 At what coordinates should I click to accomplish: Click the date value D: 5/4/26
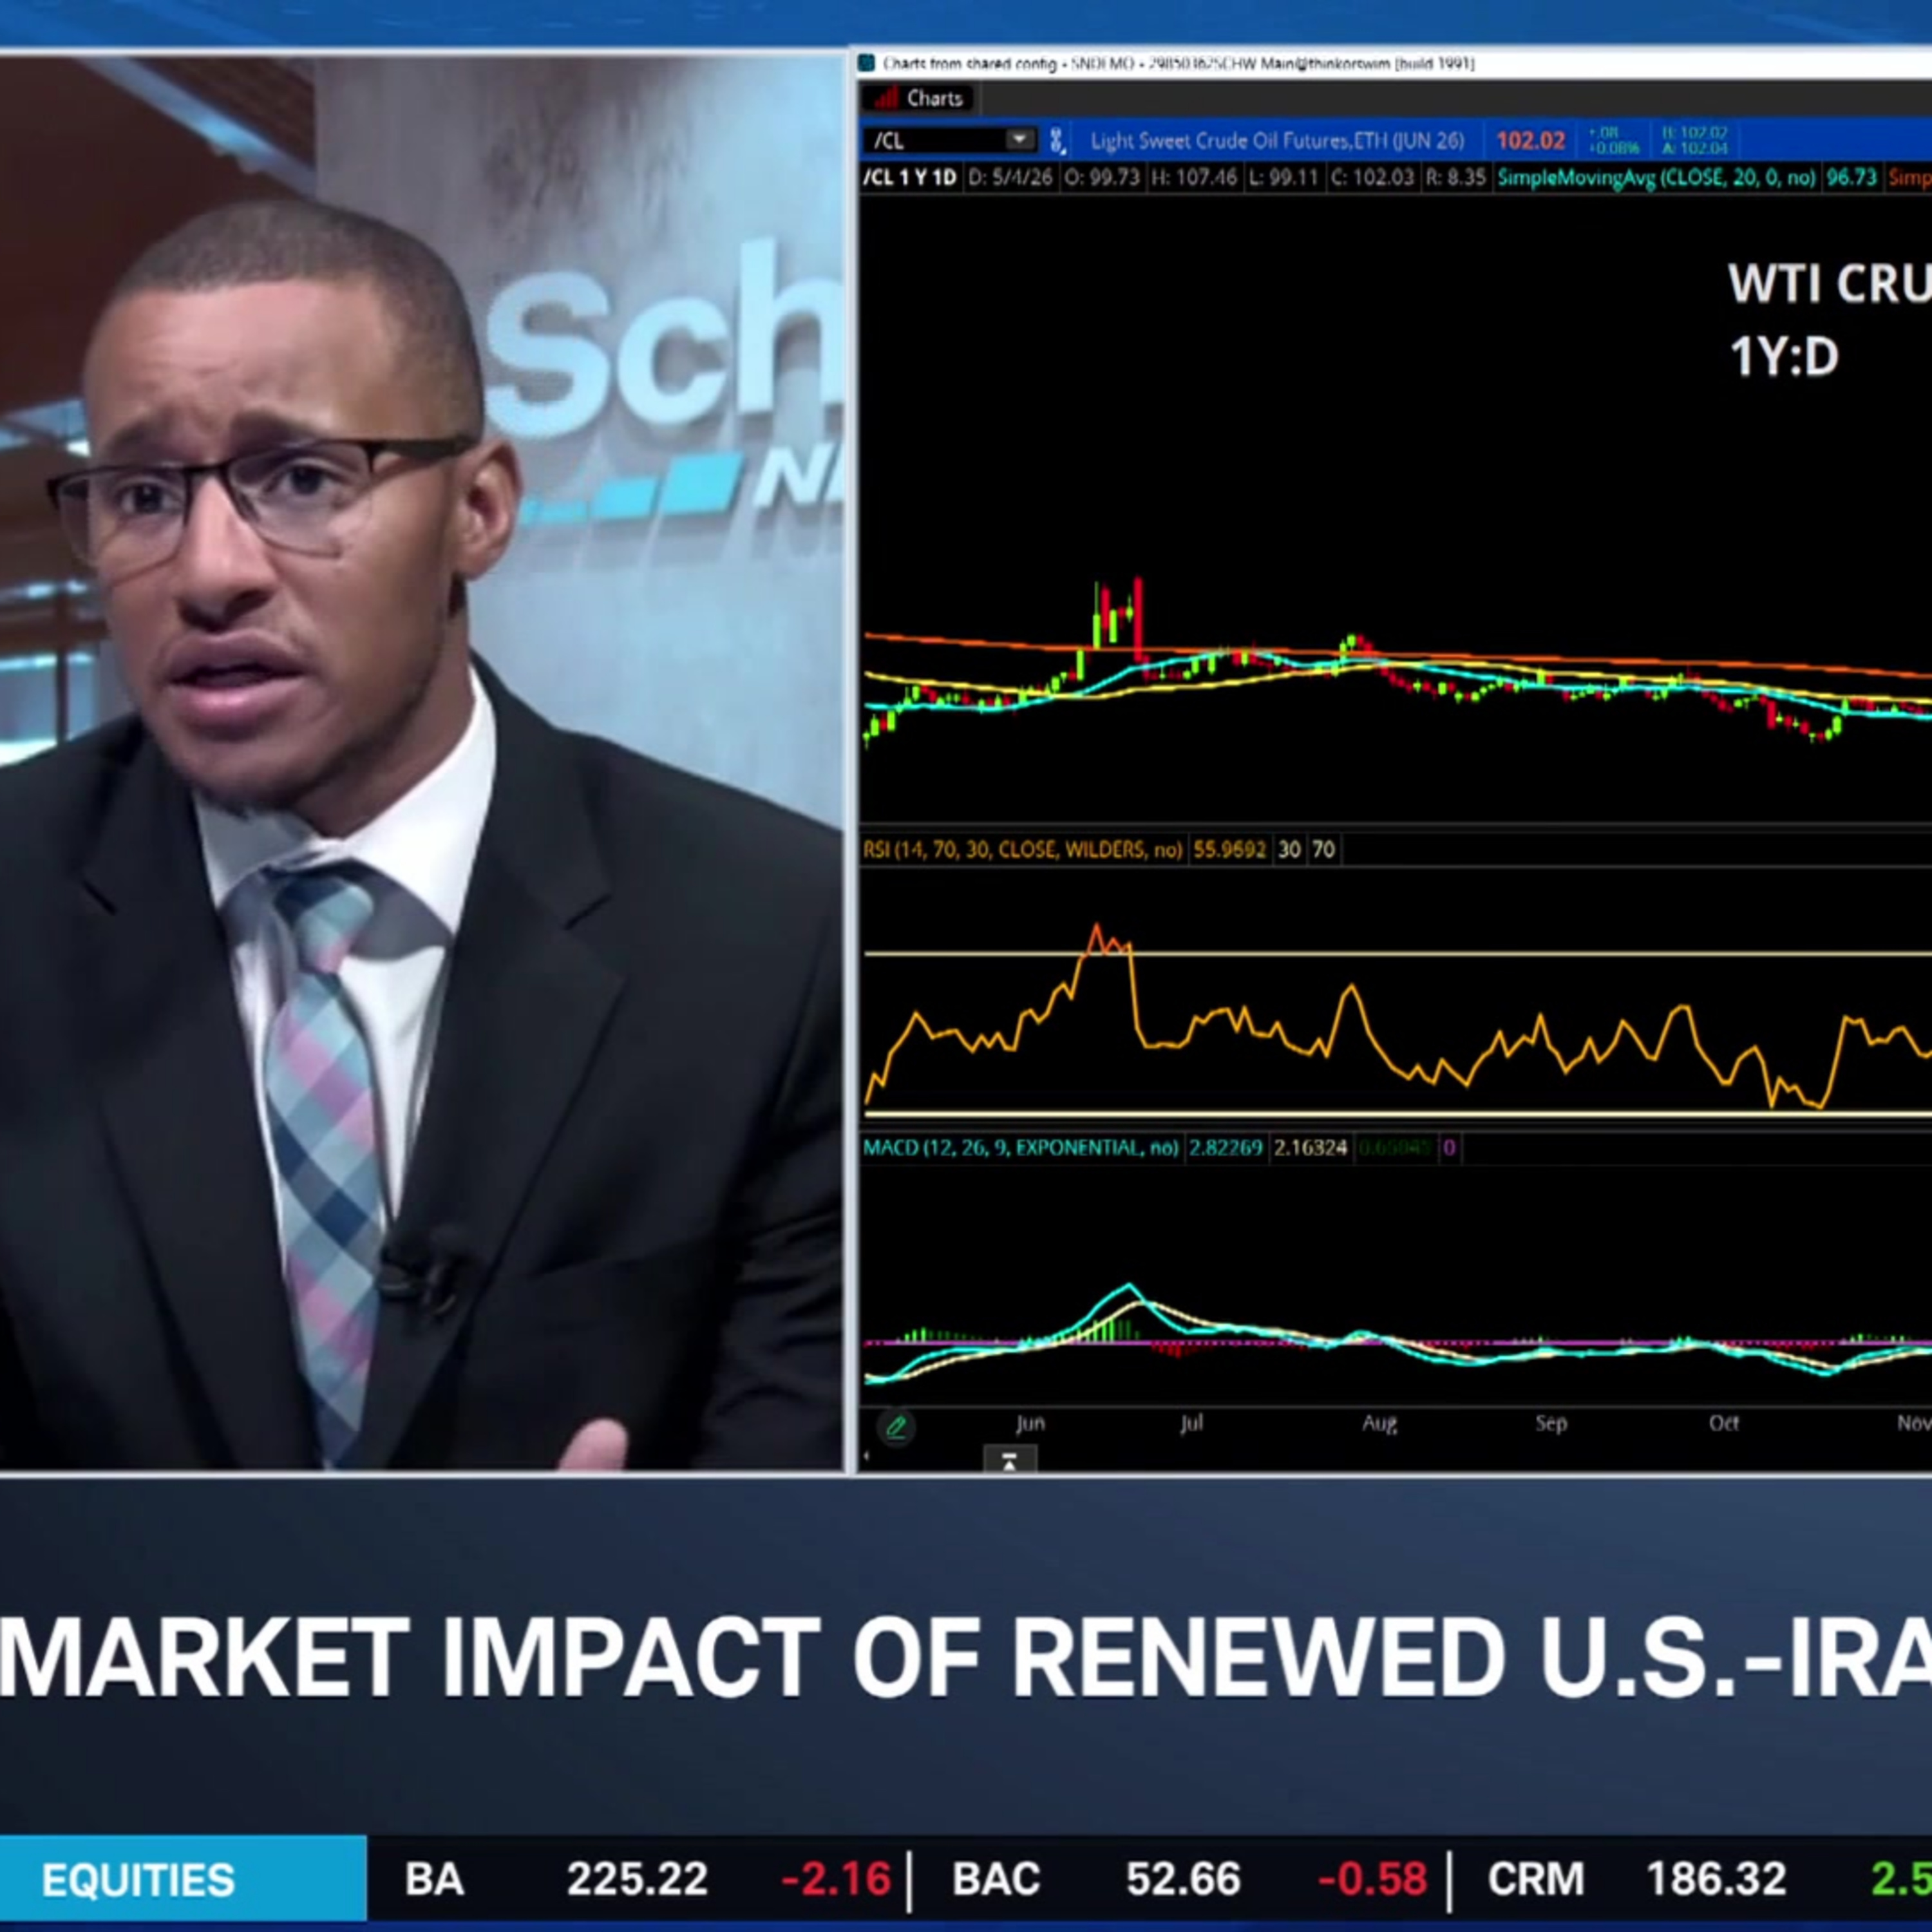click(1010, 178)
